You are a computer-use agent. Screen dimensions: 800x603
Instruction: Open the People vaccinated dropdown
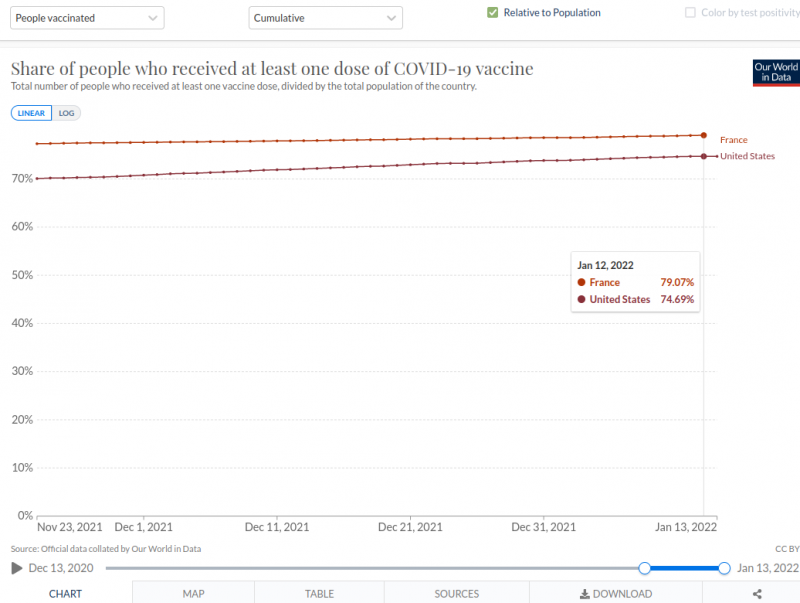point(87,18)
